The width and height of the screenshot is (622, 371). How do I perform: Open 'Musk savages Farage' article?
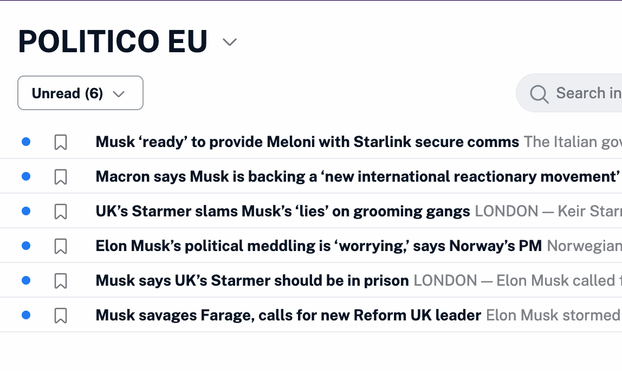(288, 315)
